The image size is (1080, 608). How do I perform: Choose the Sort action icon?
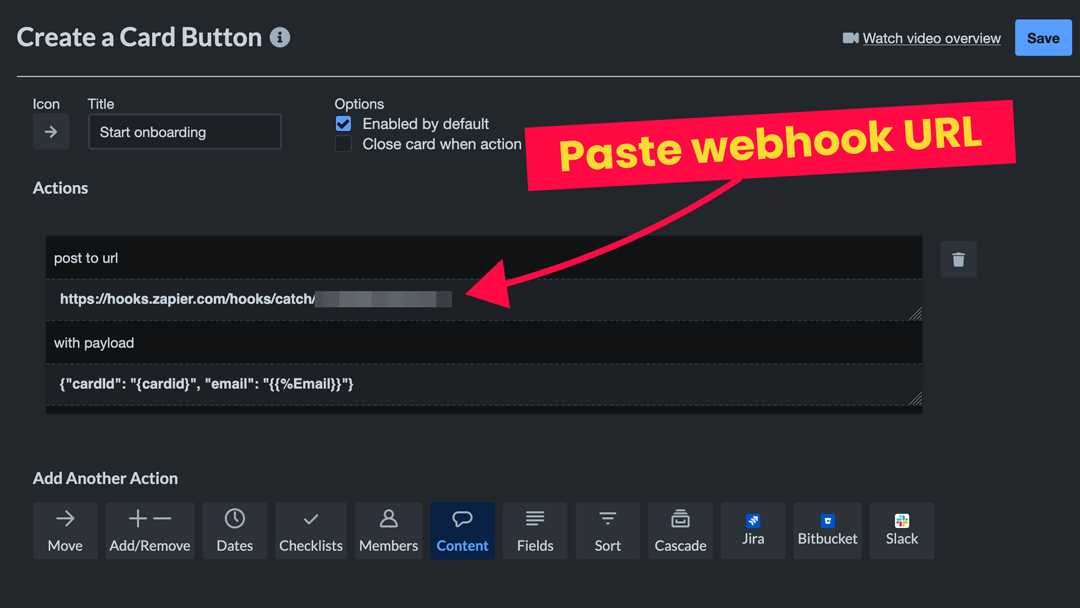click(607, 530)
